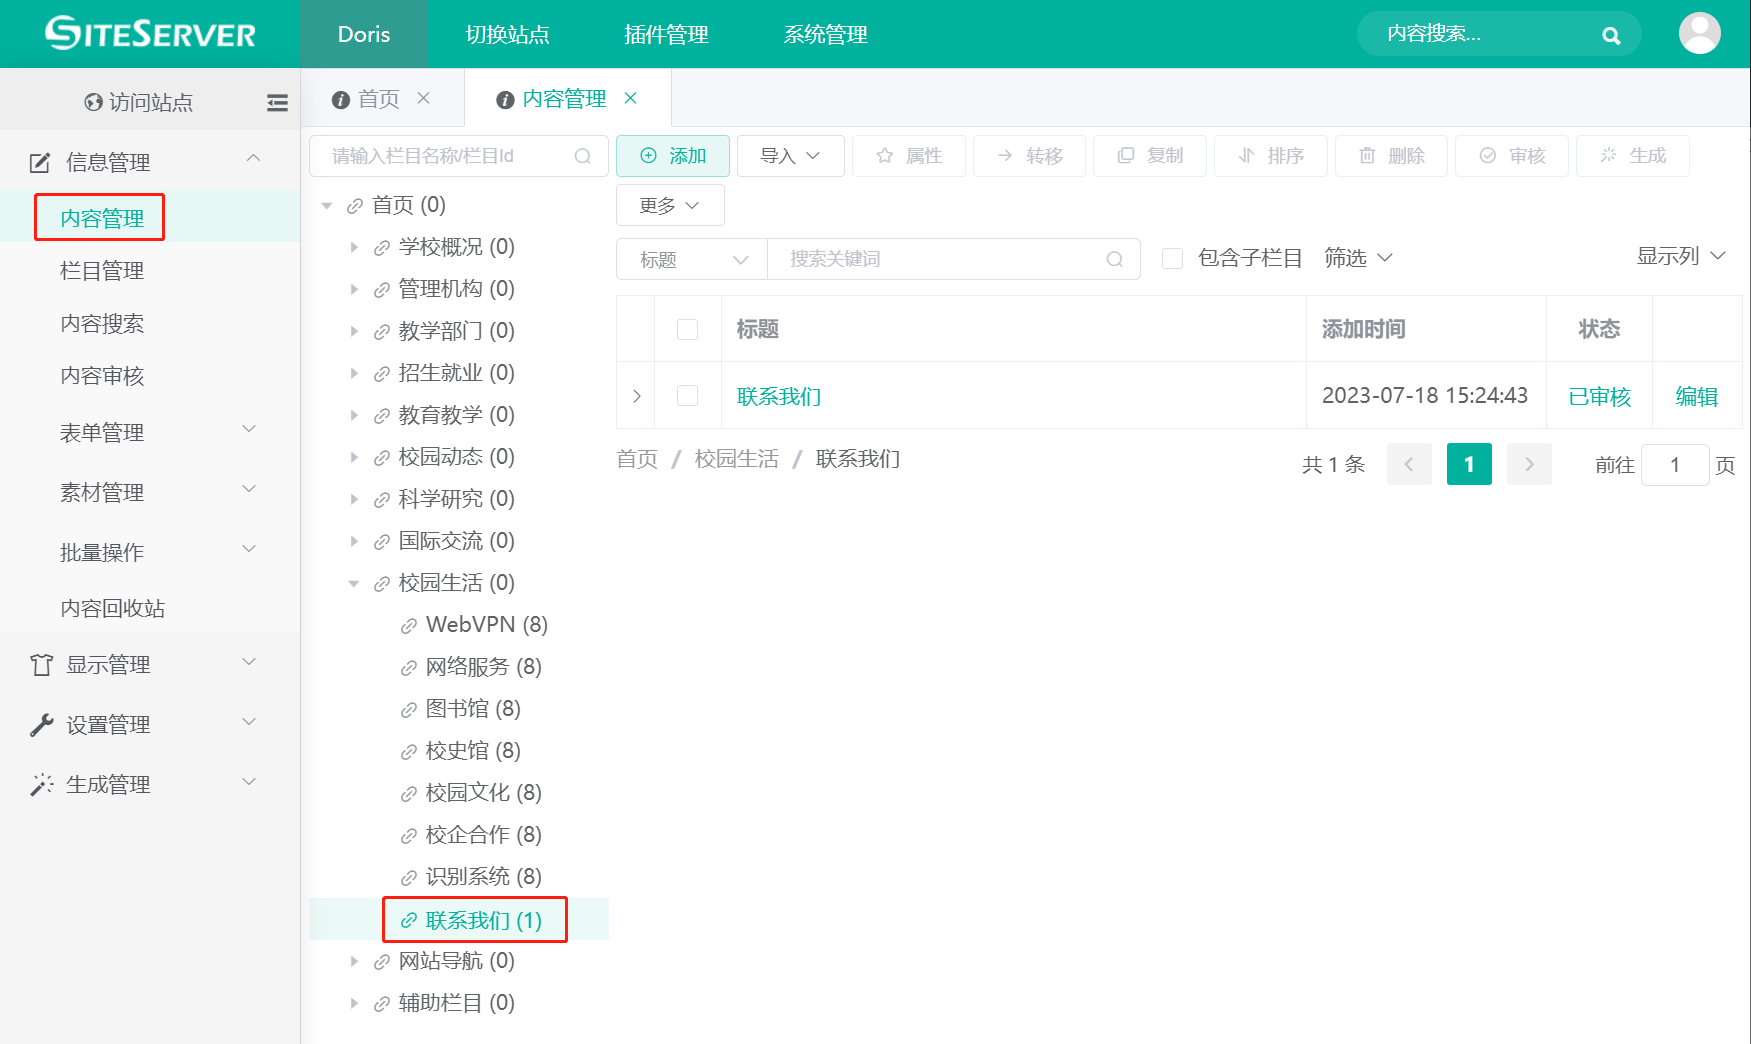Image resolution: width=1751 pixels, height=1044 pixels.
Task: Click the 属性 star icon
Action: [x=884, y=156]
